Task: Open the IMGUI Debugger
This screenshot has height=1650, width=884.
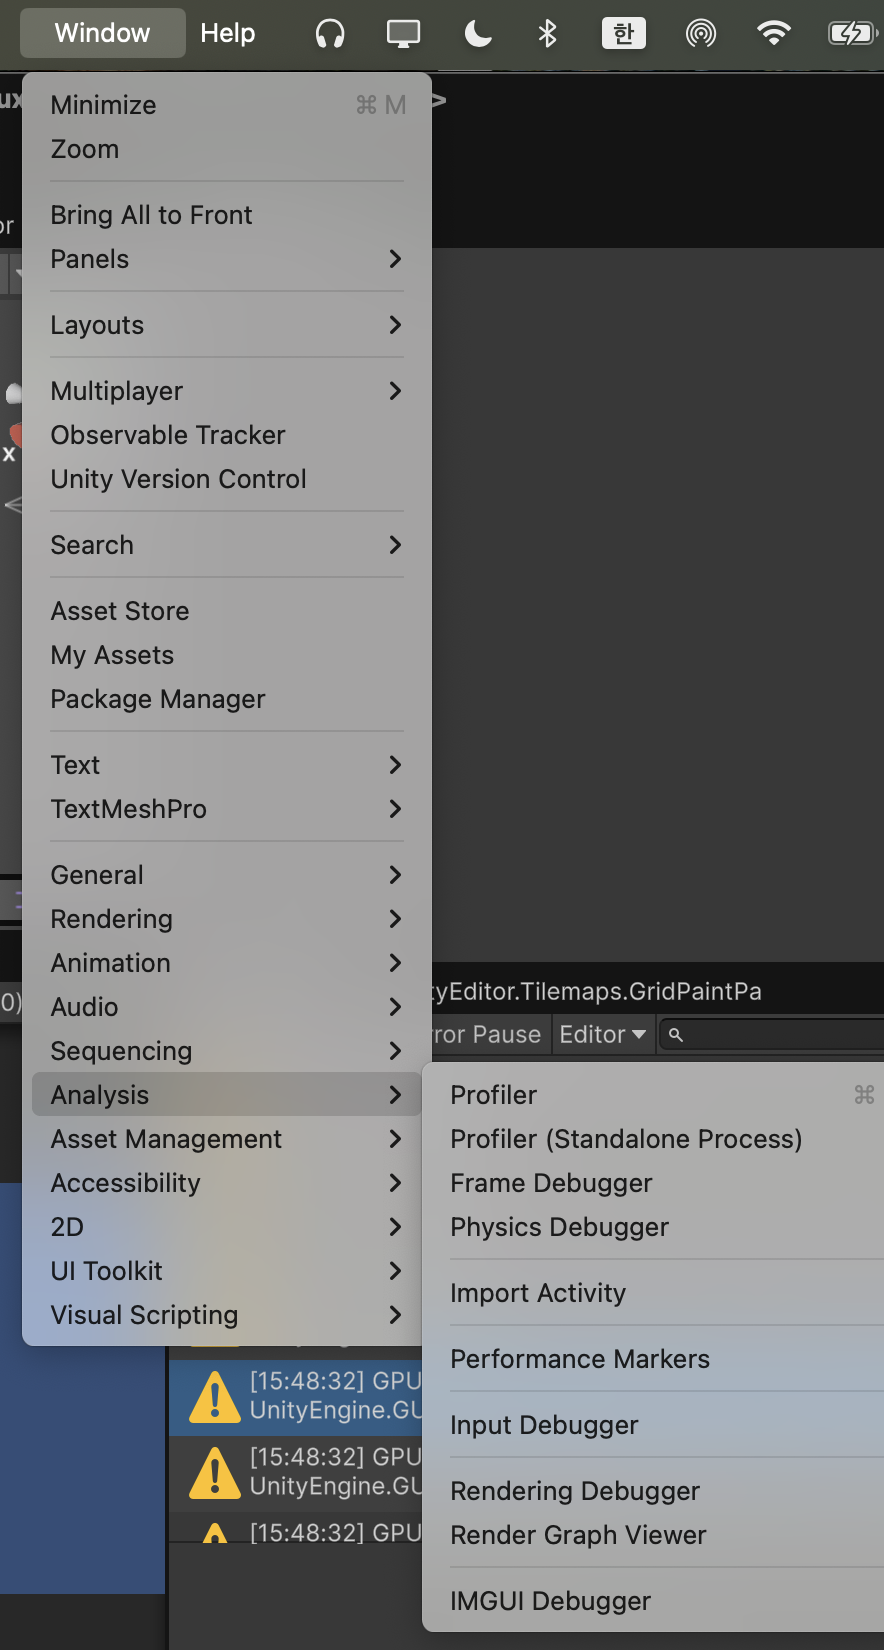Action: tap(658, 1601)
